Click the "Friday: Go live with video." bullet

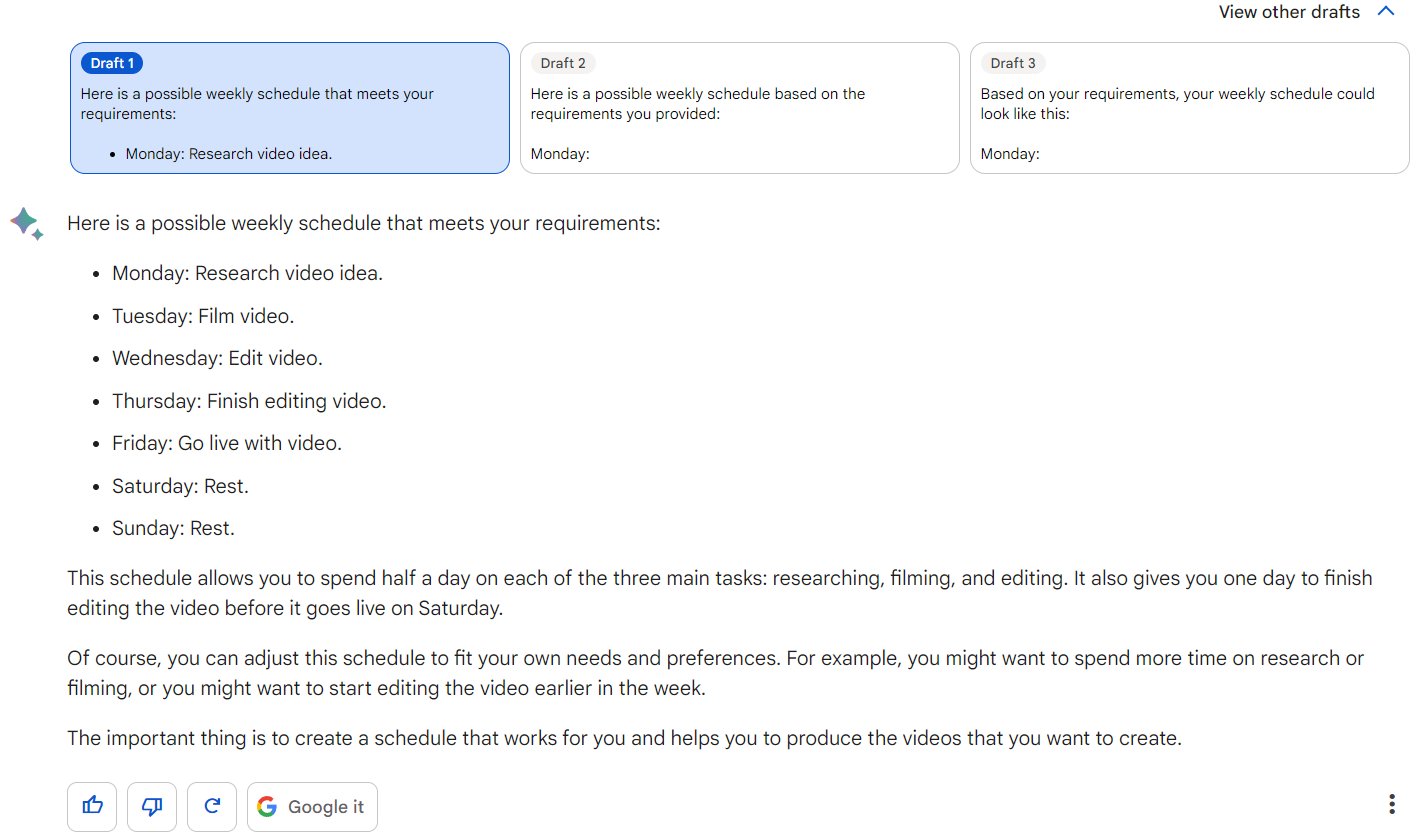[x=227, y=443]
